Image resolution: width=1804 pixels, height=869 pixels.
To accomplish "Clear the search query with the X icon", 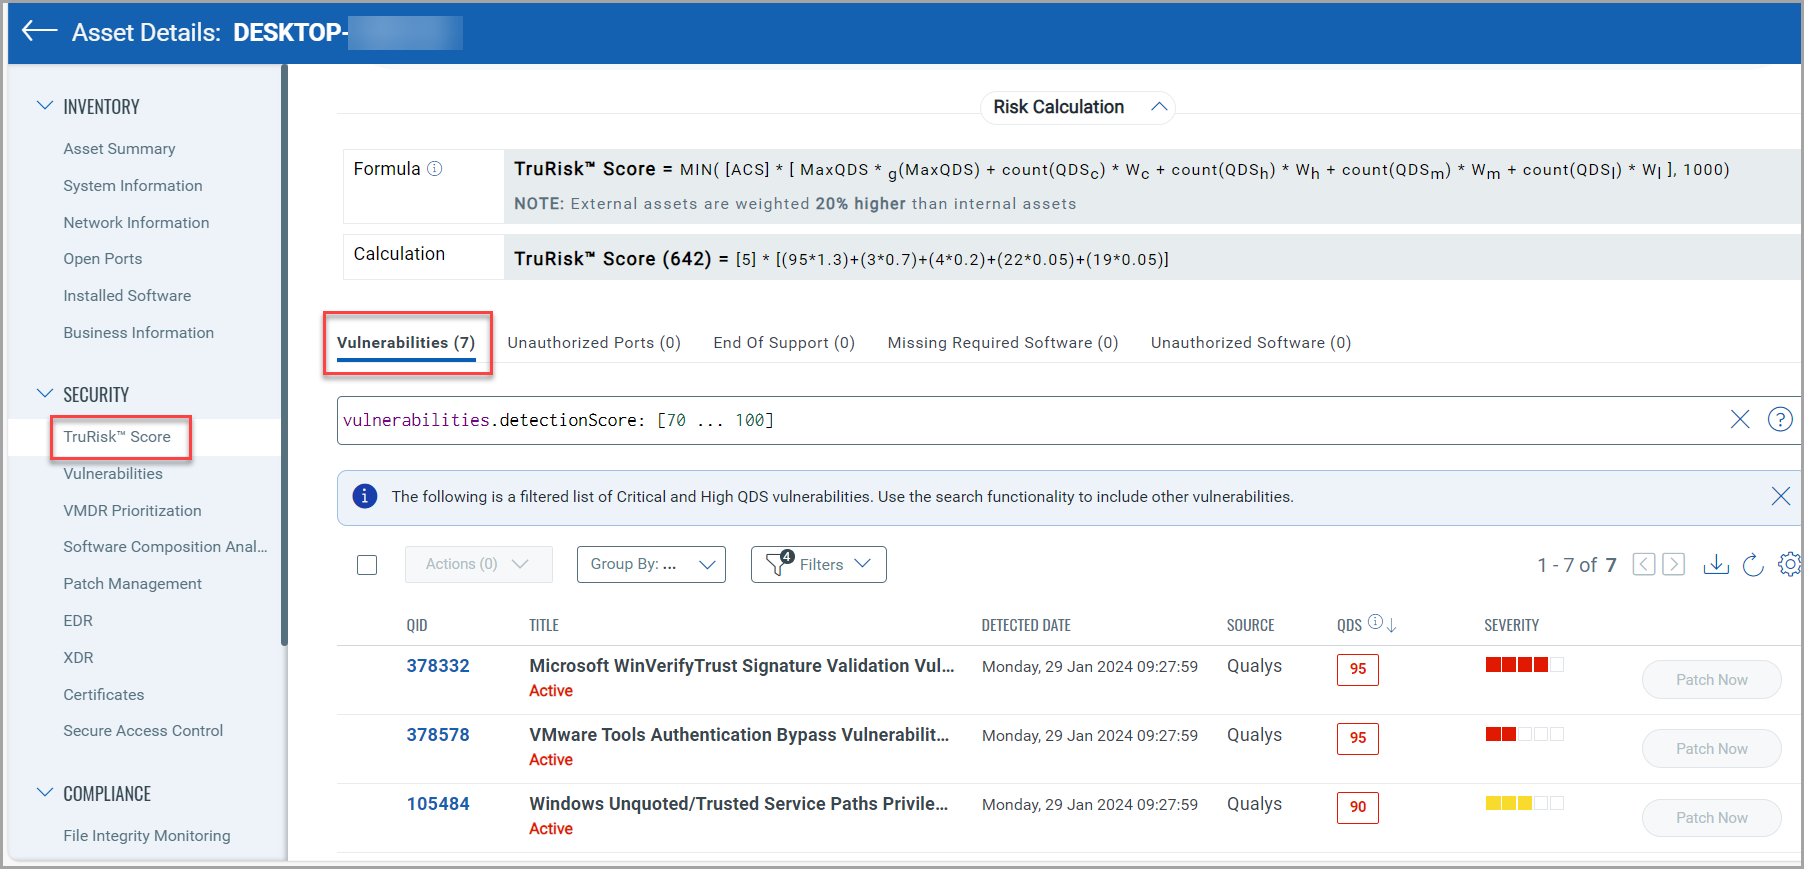I will (x=1740, y=419).
